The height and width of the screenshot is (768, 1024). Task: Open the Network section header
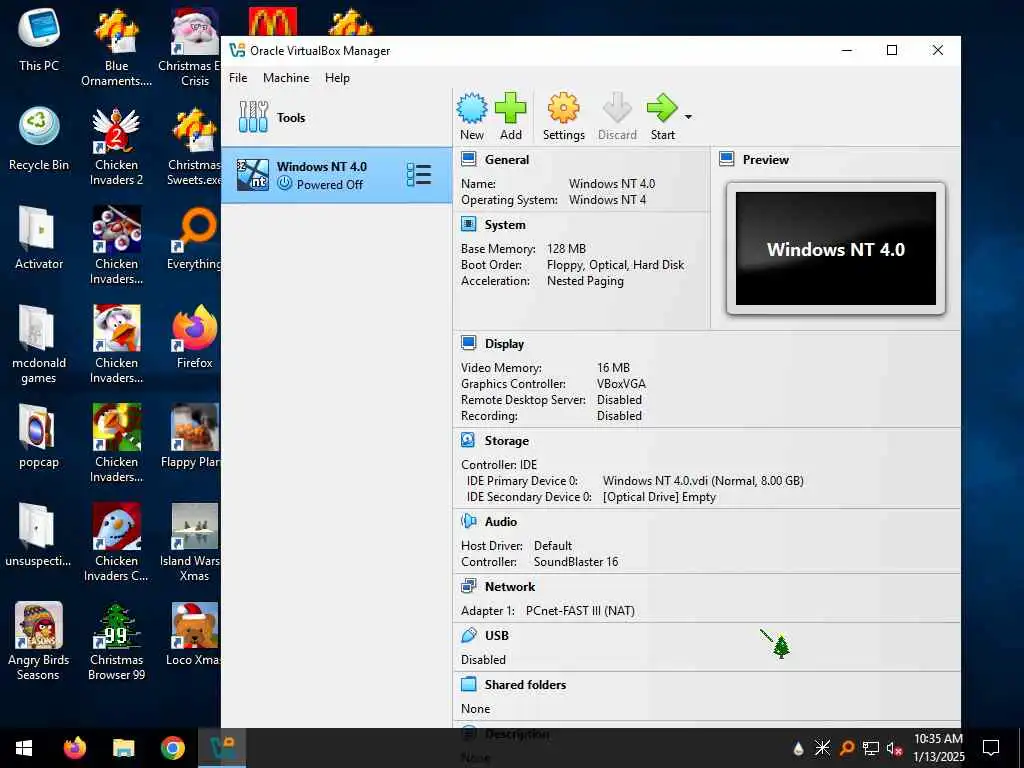(x=510, y=586)
